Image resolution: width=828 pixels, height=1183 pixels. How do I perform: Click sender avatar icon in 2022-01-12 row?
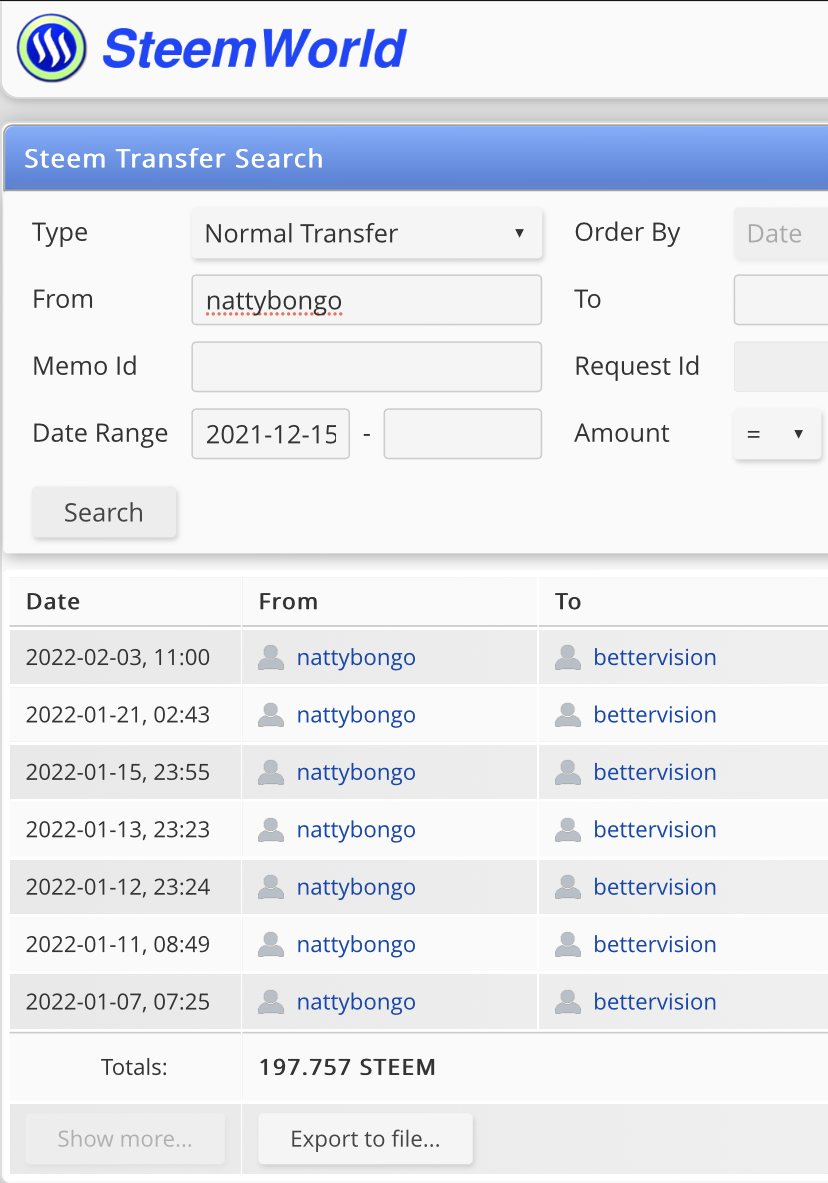click(270, 887)
